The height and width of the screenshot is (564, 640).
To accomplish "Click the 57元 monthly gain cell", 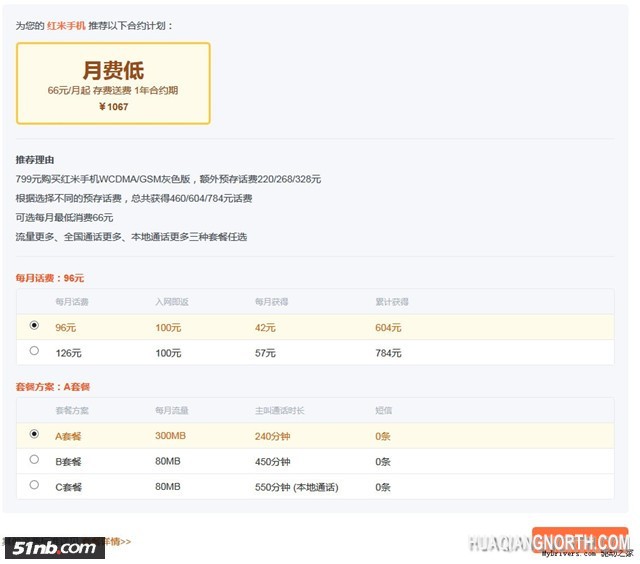I will (x=265, y=353).
